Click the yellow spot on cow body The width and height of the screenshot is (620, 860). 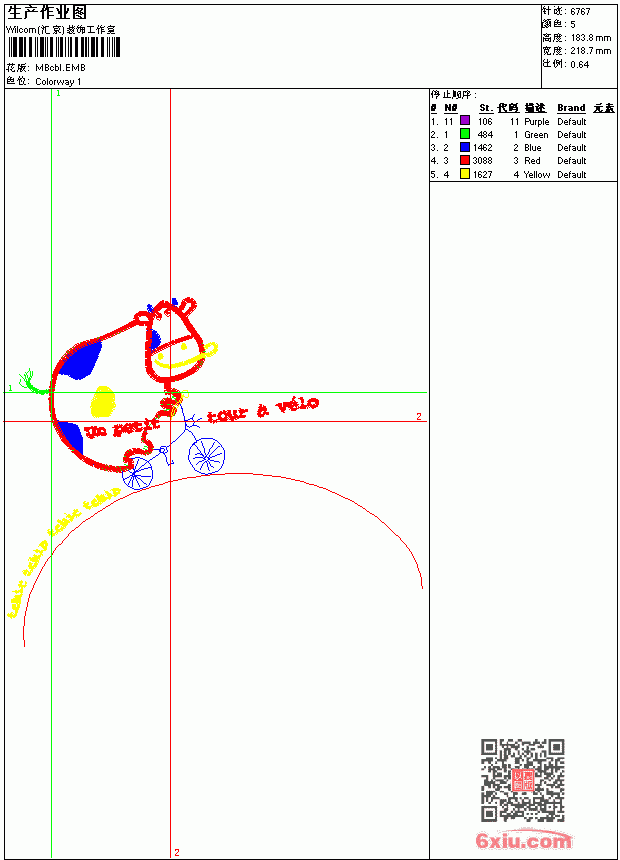pyautogui.click(x=103, y=401)
